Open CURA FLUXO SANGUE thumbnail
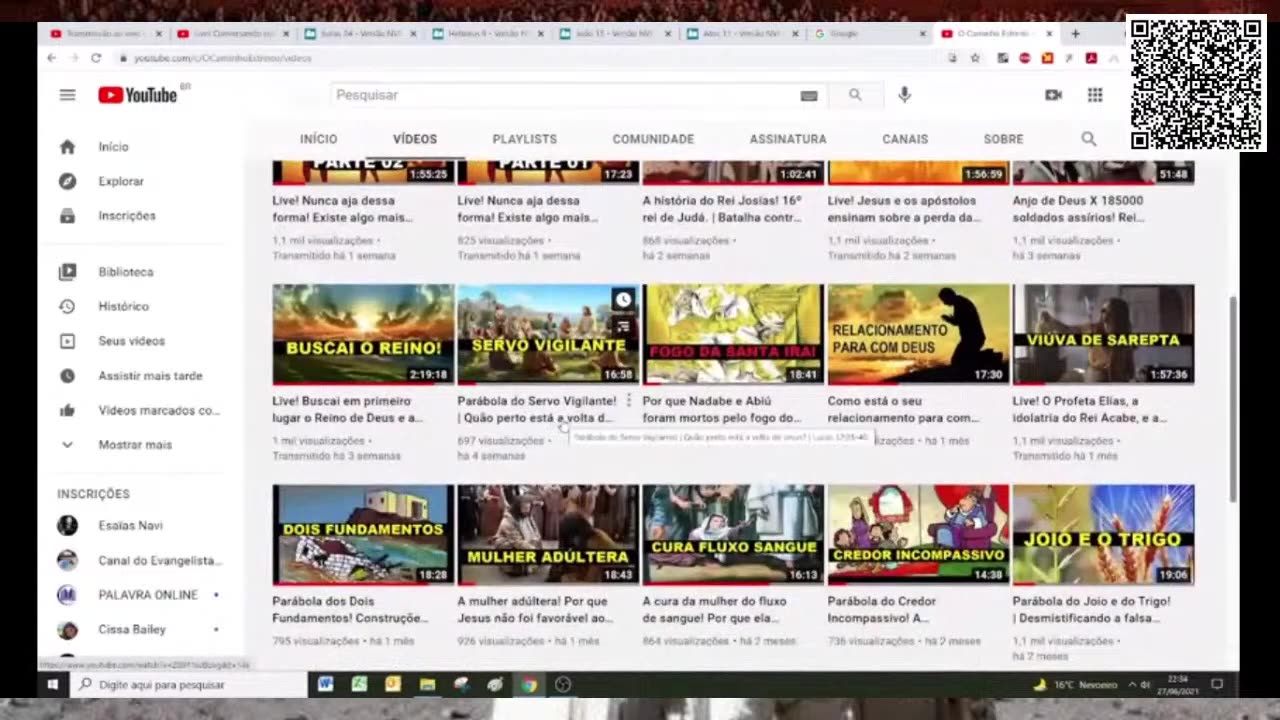The image size is (1280, 720). click(x=733, y=535)
